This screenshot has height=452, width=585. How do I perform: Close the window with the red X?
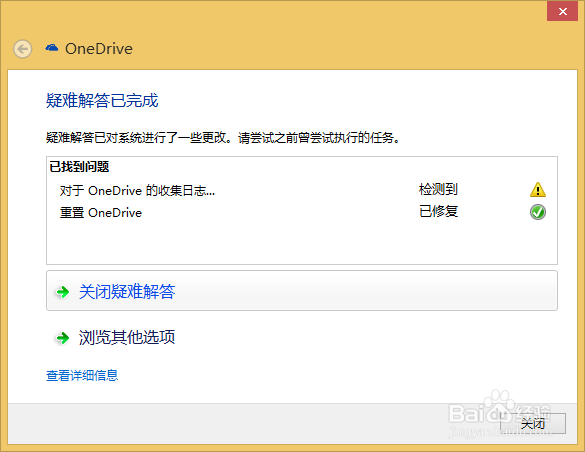coord(562,11)
